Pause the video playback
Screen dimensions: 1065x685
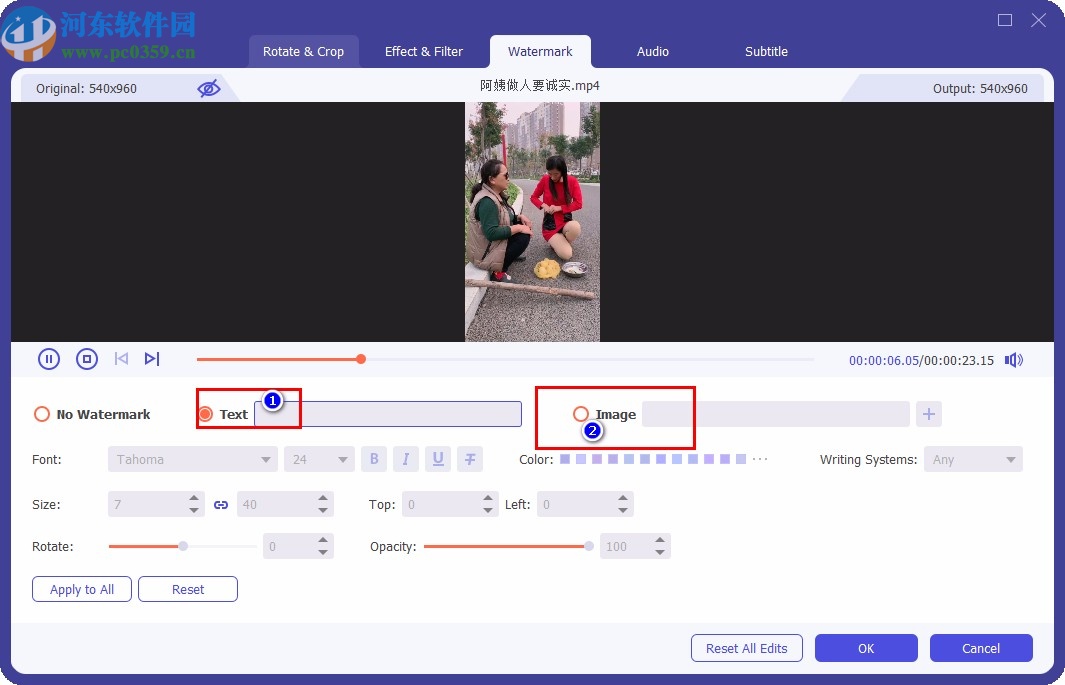click(x=49, y=358)
